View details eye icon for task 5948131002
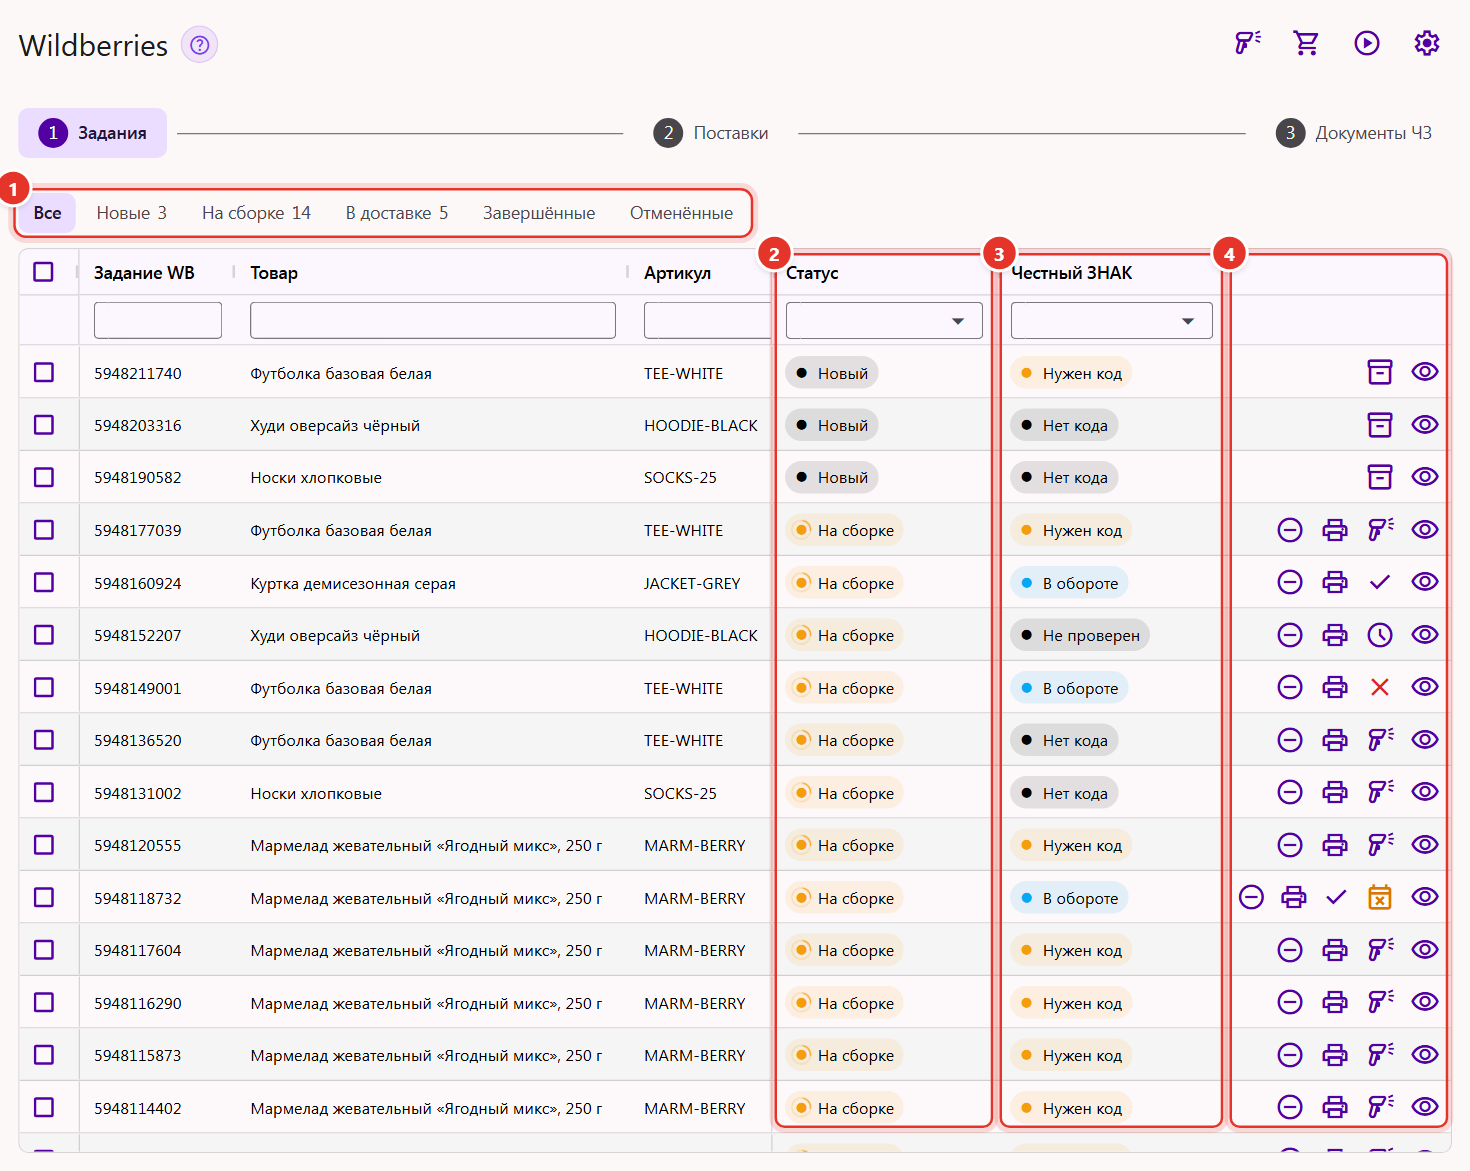Image resolution: width=1470 pixels, height=1171 pixels. 1425,792
